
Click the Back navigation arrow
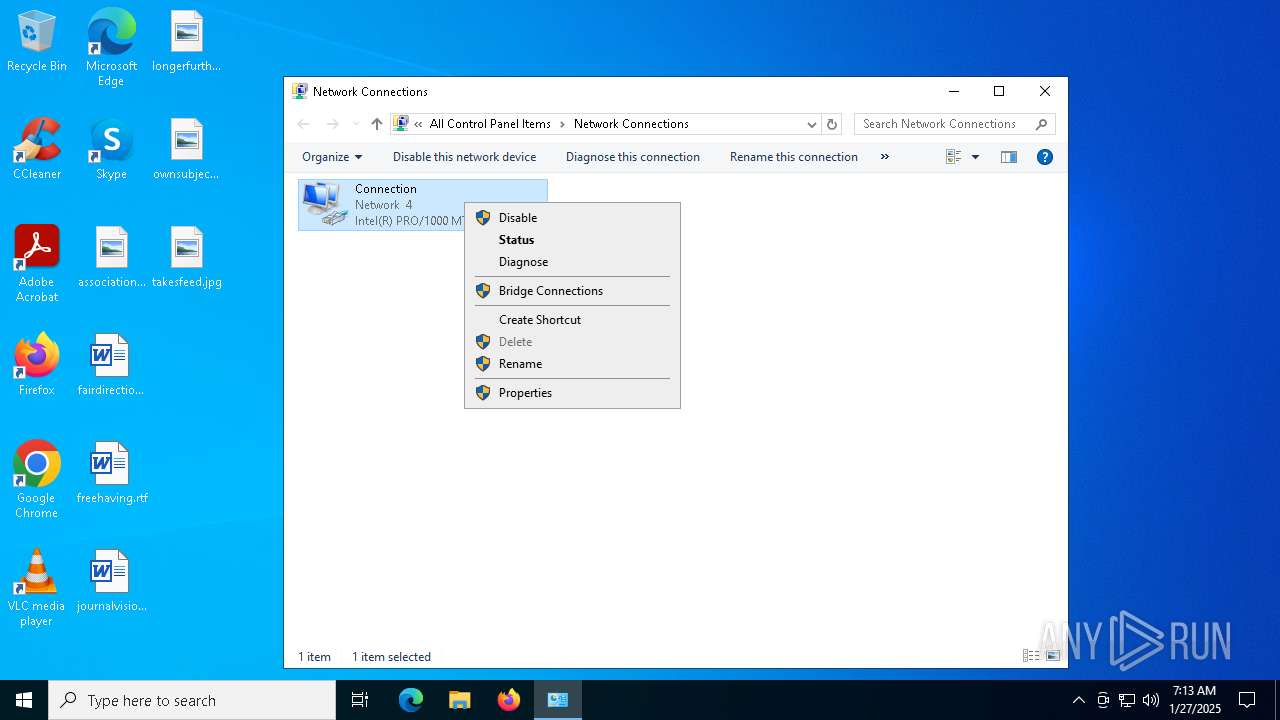pos(304,124)
